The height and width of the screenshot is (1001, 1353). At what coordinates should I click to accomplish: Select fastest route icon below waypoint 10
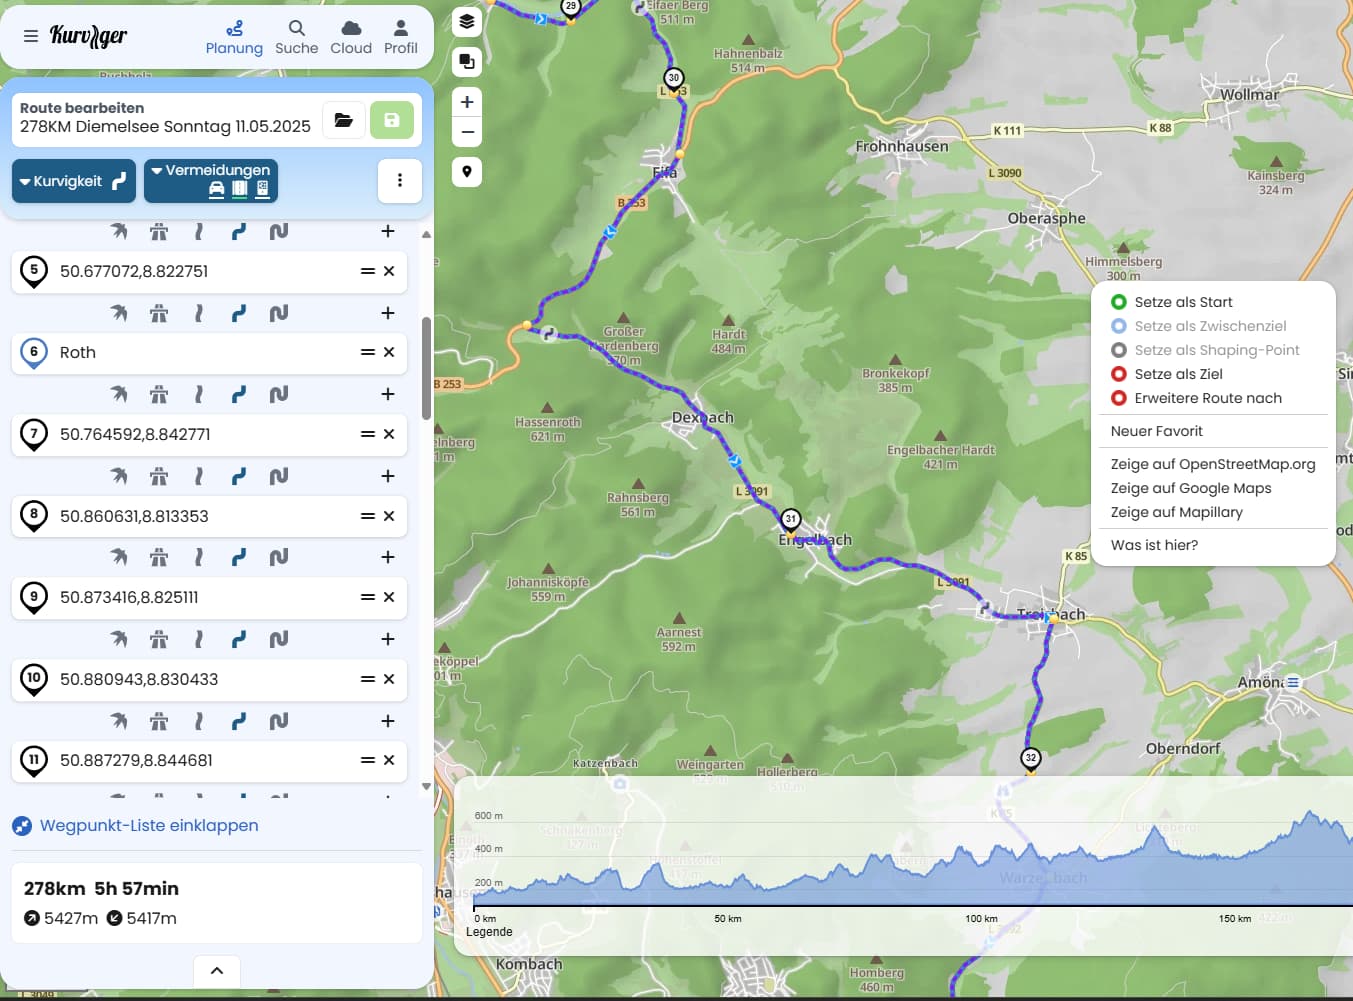119,721
